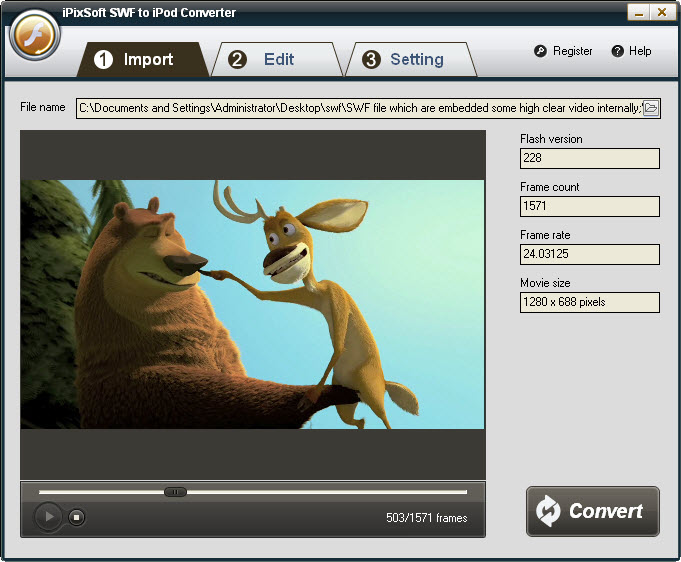Open the Edit tab
This screenshot has height=562, width=681.
click(x=278, y=60)
